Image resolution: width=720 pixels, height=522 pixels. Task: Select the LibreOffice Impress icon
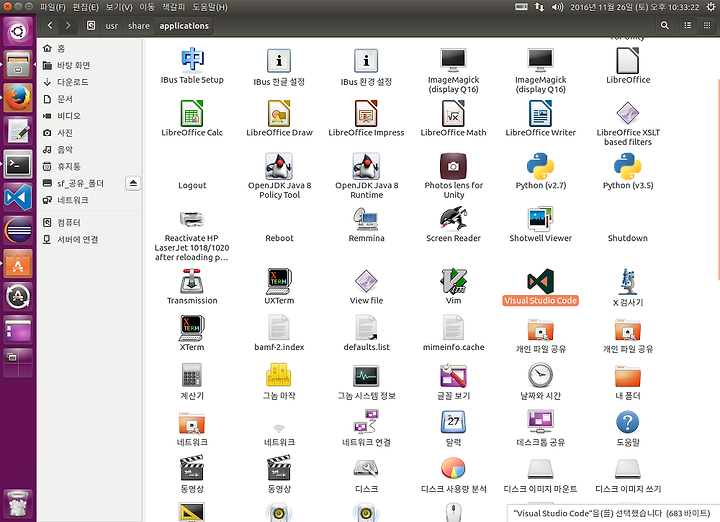pyautogui.click(x=366, y=113)
